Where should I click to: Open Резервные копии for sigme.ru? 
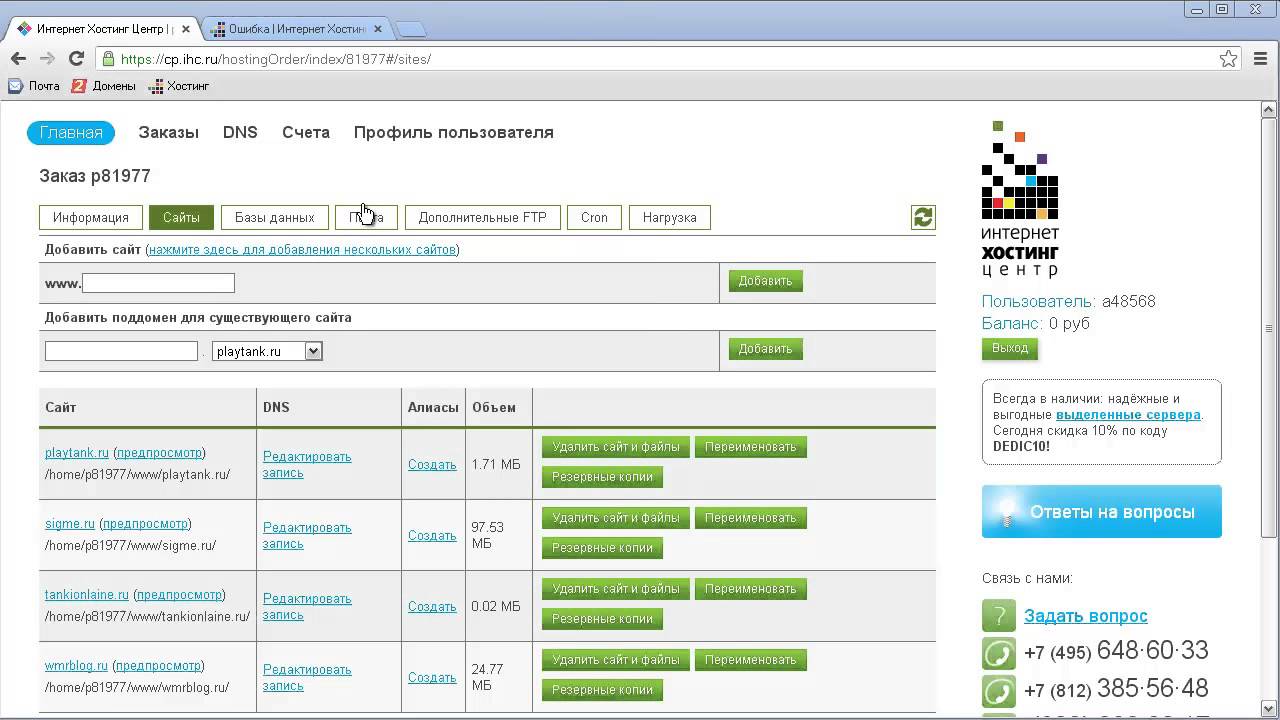click(x=602, y=548)
